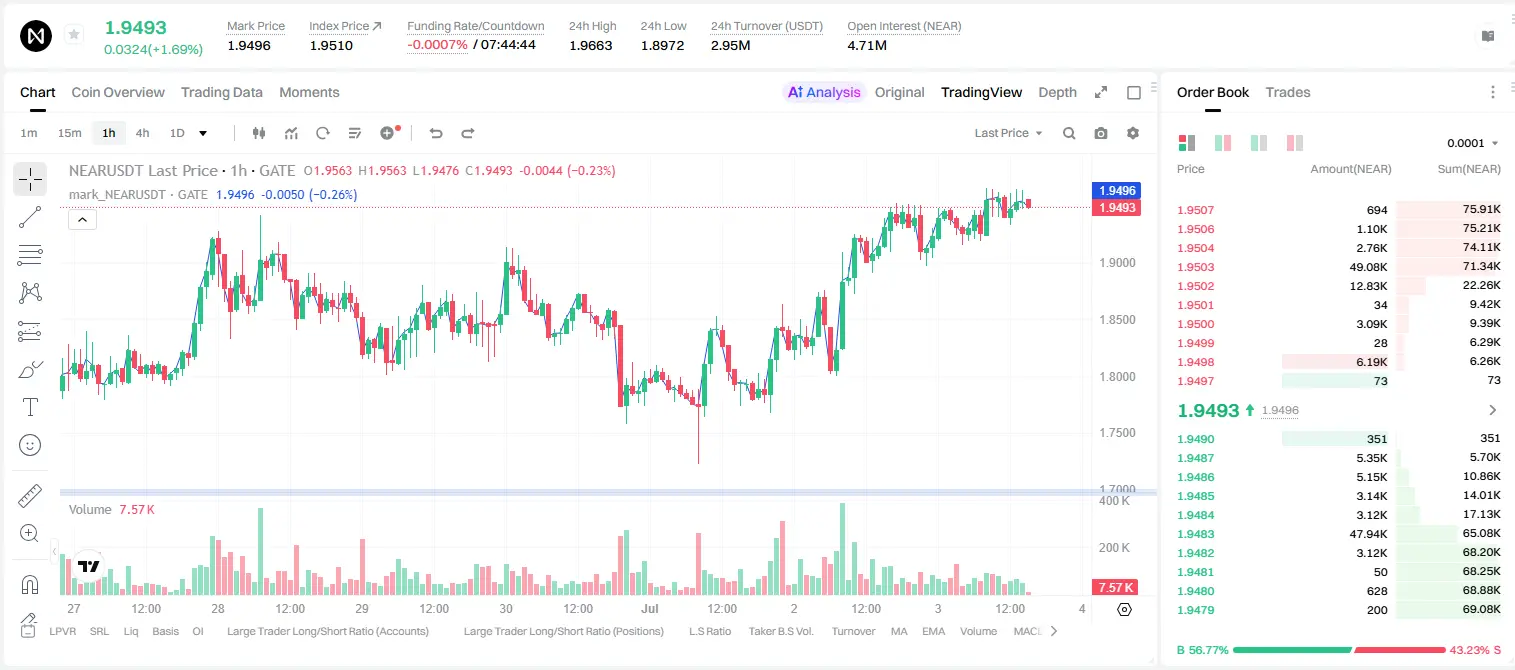Switch to the Trades tab
This screenshot has width=1515, height=670.
pyautogui.click(x=1287, y=92)
